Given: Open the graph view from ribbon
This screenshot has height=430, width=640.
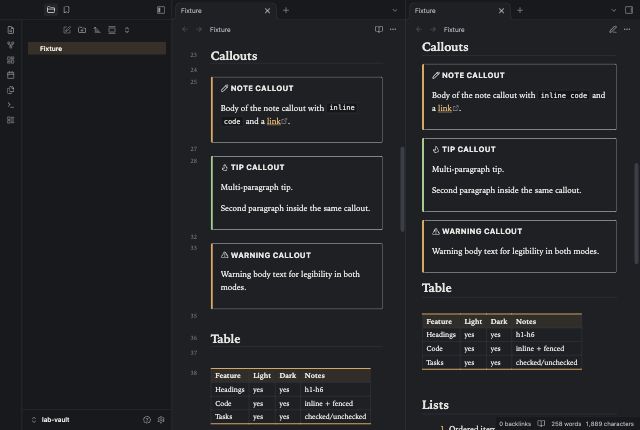Looking at the screenshot, I should click(x=11, y=45).
